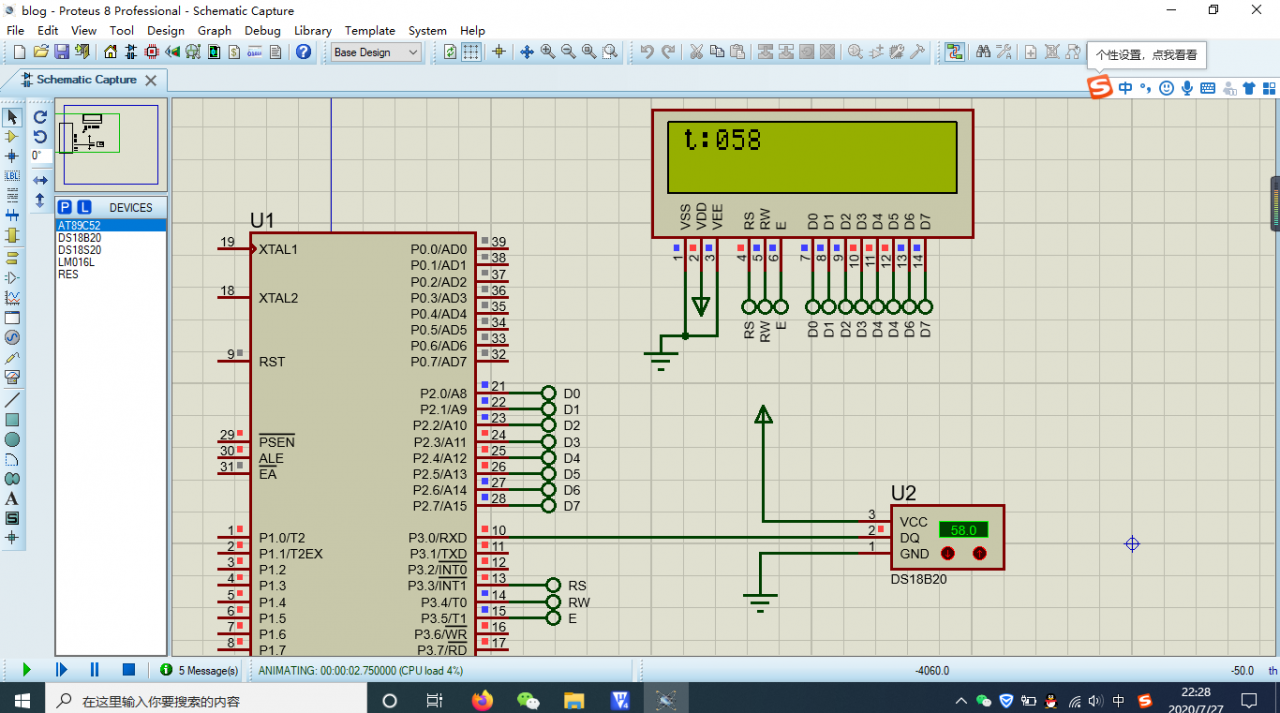
Task: Open the Base Design variant dropdown
Action: (x=377, y=52)
